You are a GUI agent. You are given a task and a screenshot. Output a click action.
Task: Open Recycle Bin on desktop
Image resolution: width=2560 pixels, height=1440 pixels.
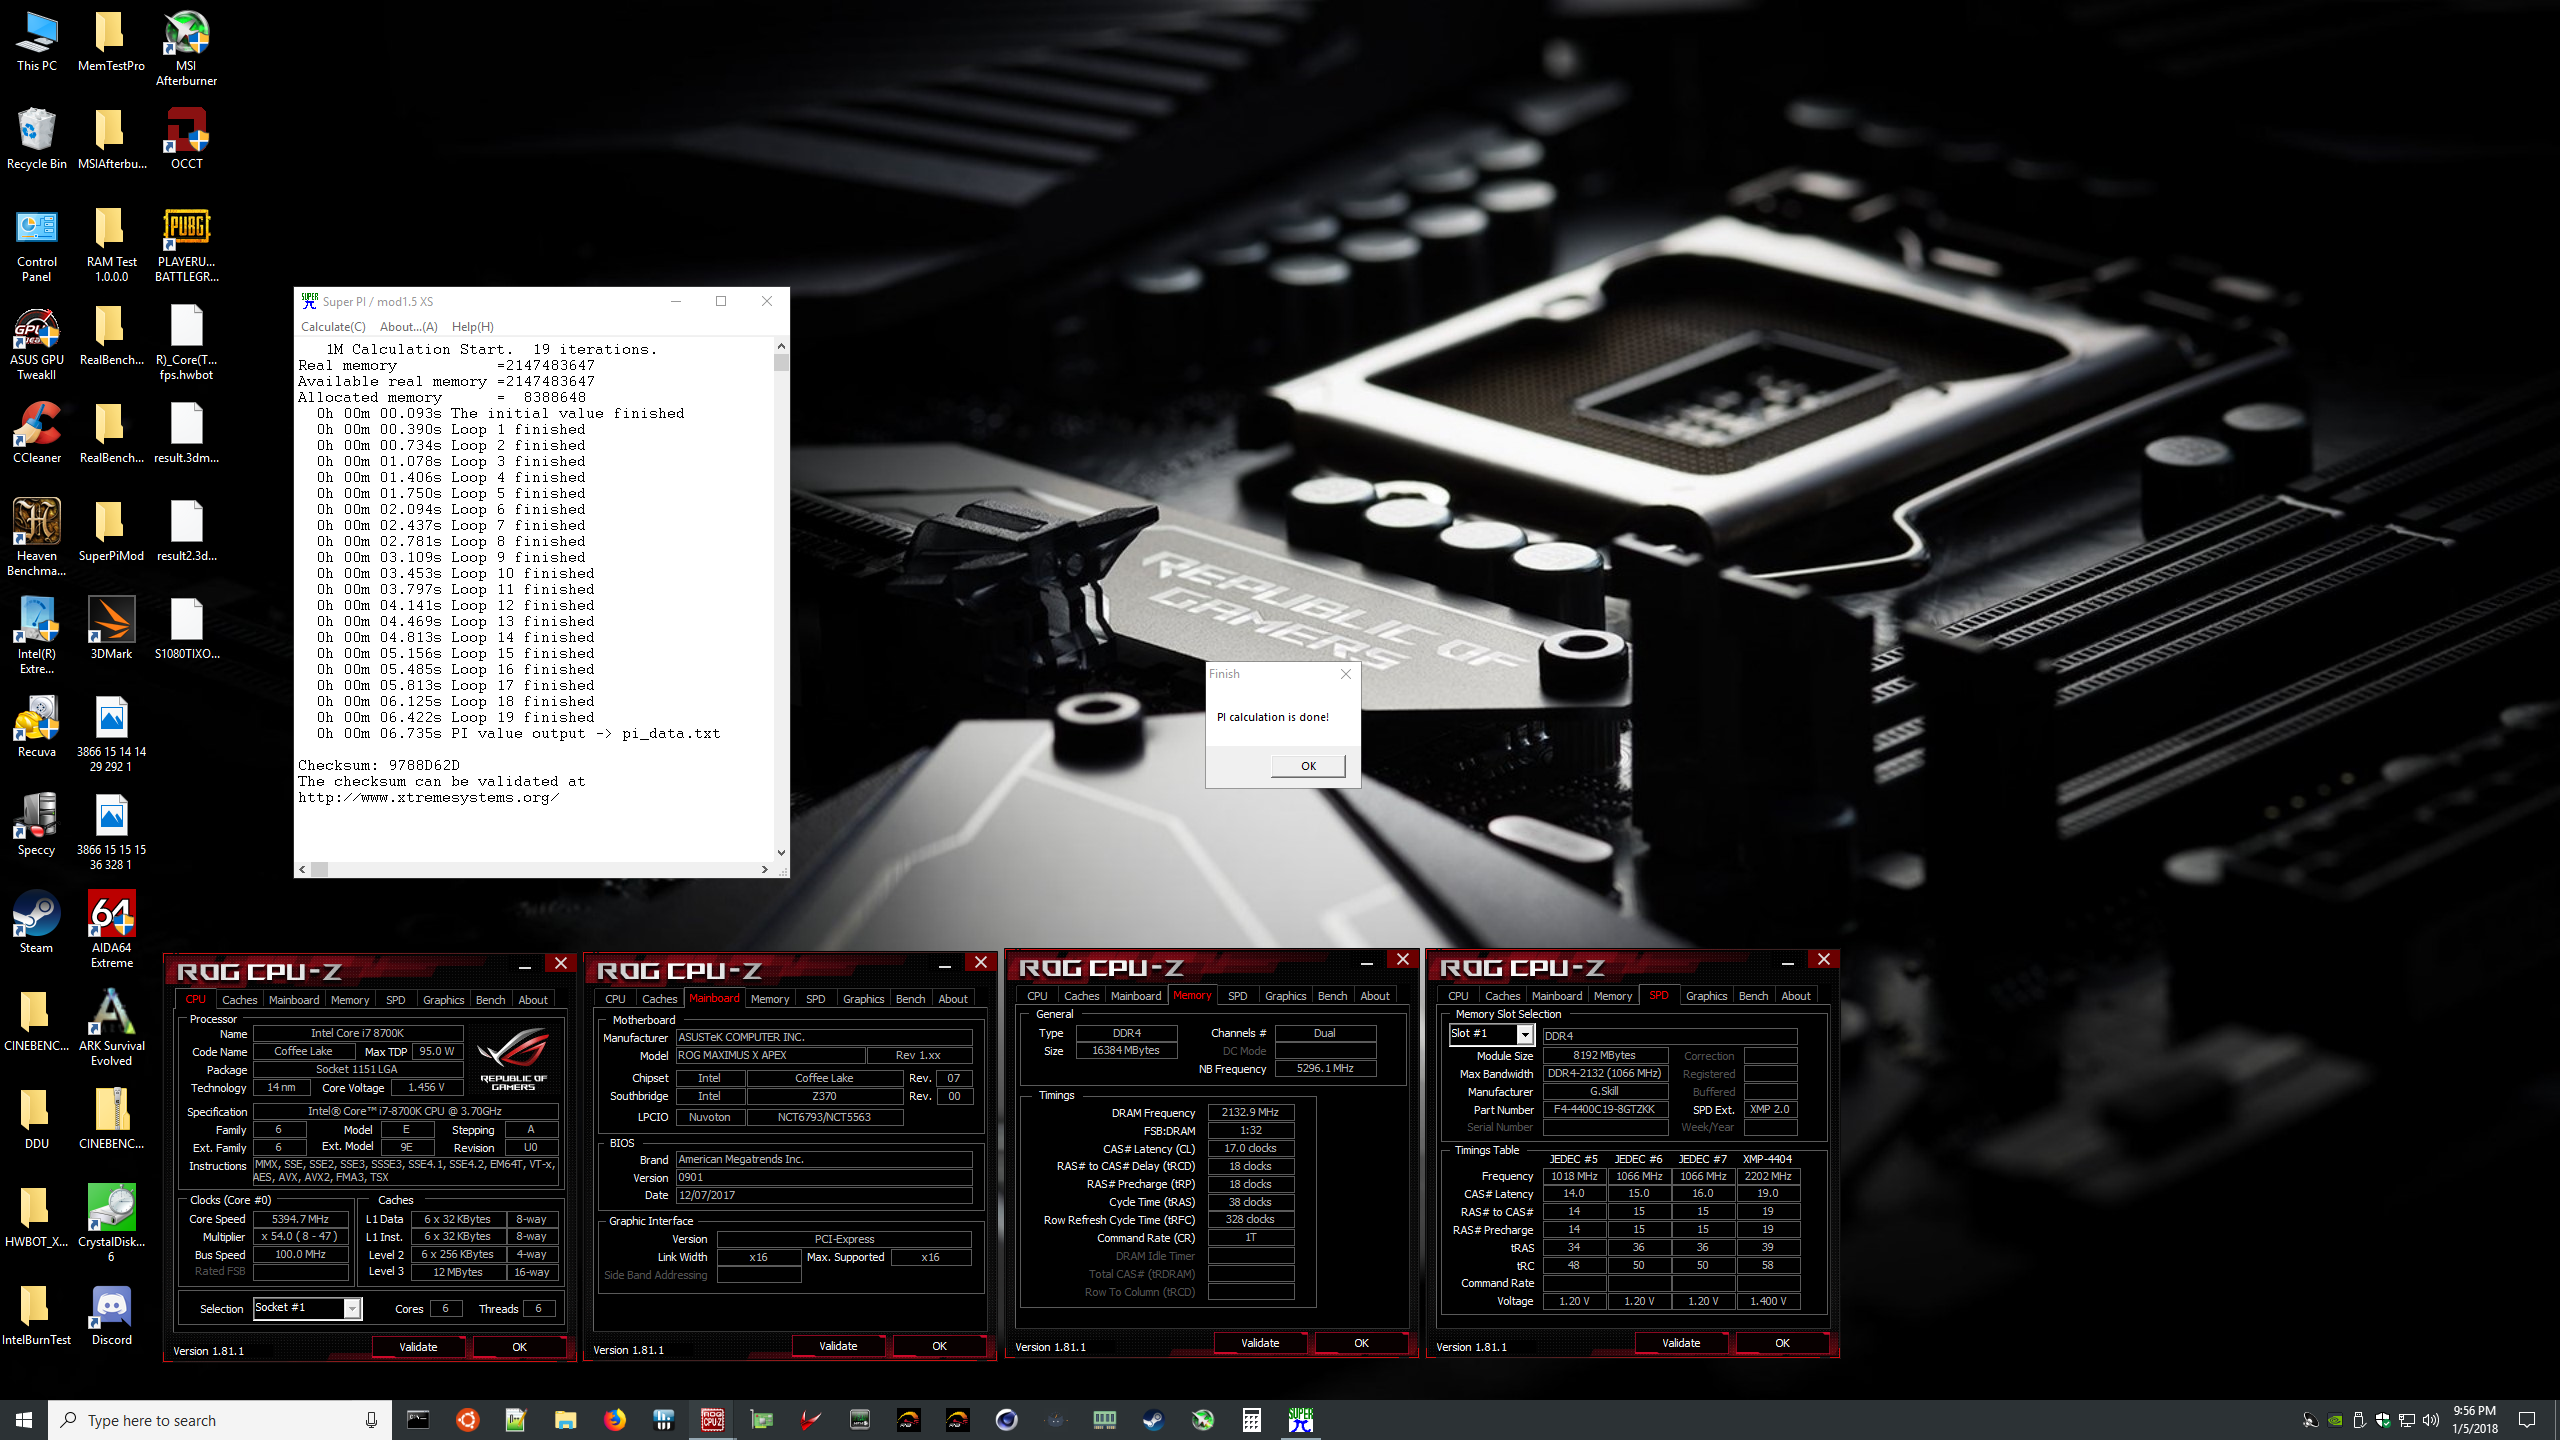click(x=37, y=139)
